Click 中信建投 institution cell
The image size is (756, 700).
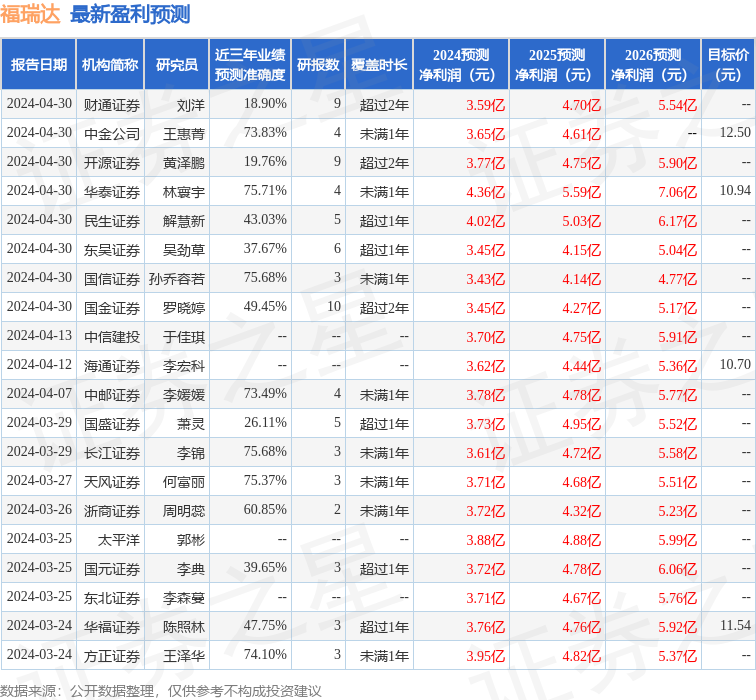pos(112,337)
